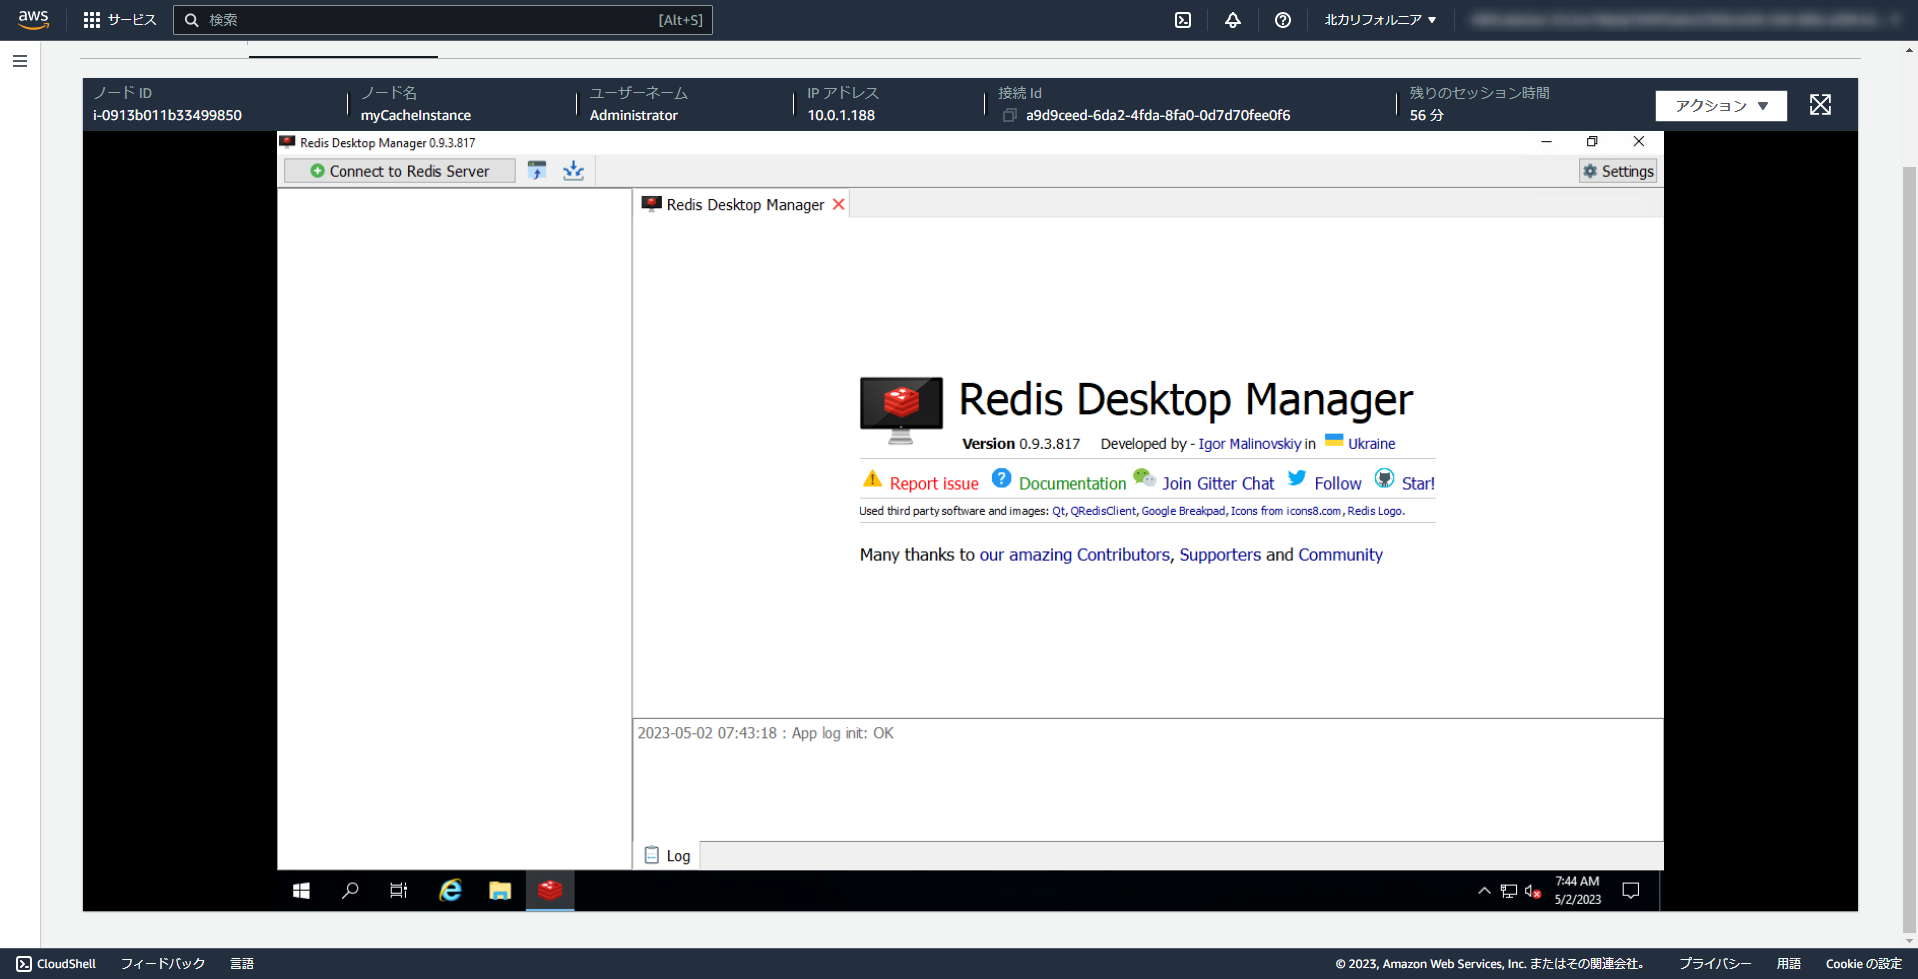Open the AWS help icon
Screen dimensions: 1918x979
point(1283,20)
